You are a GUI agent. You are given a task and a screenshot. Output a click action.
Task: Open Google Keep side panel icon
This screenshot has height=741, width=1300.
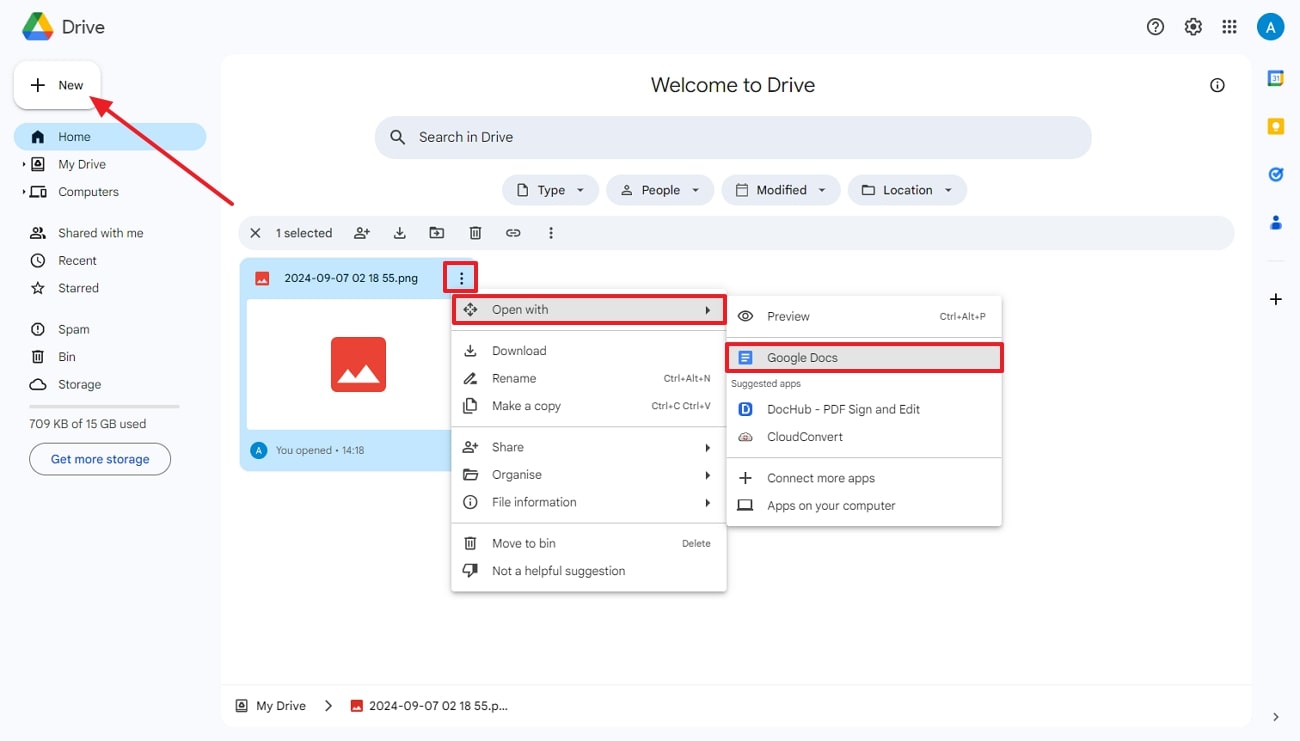[x=1276, y=126]
